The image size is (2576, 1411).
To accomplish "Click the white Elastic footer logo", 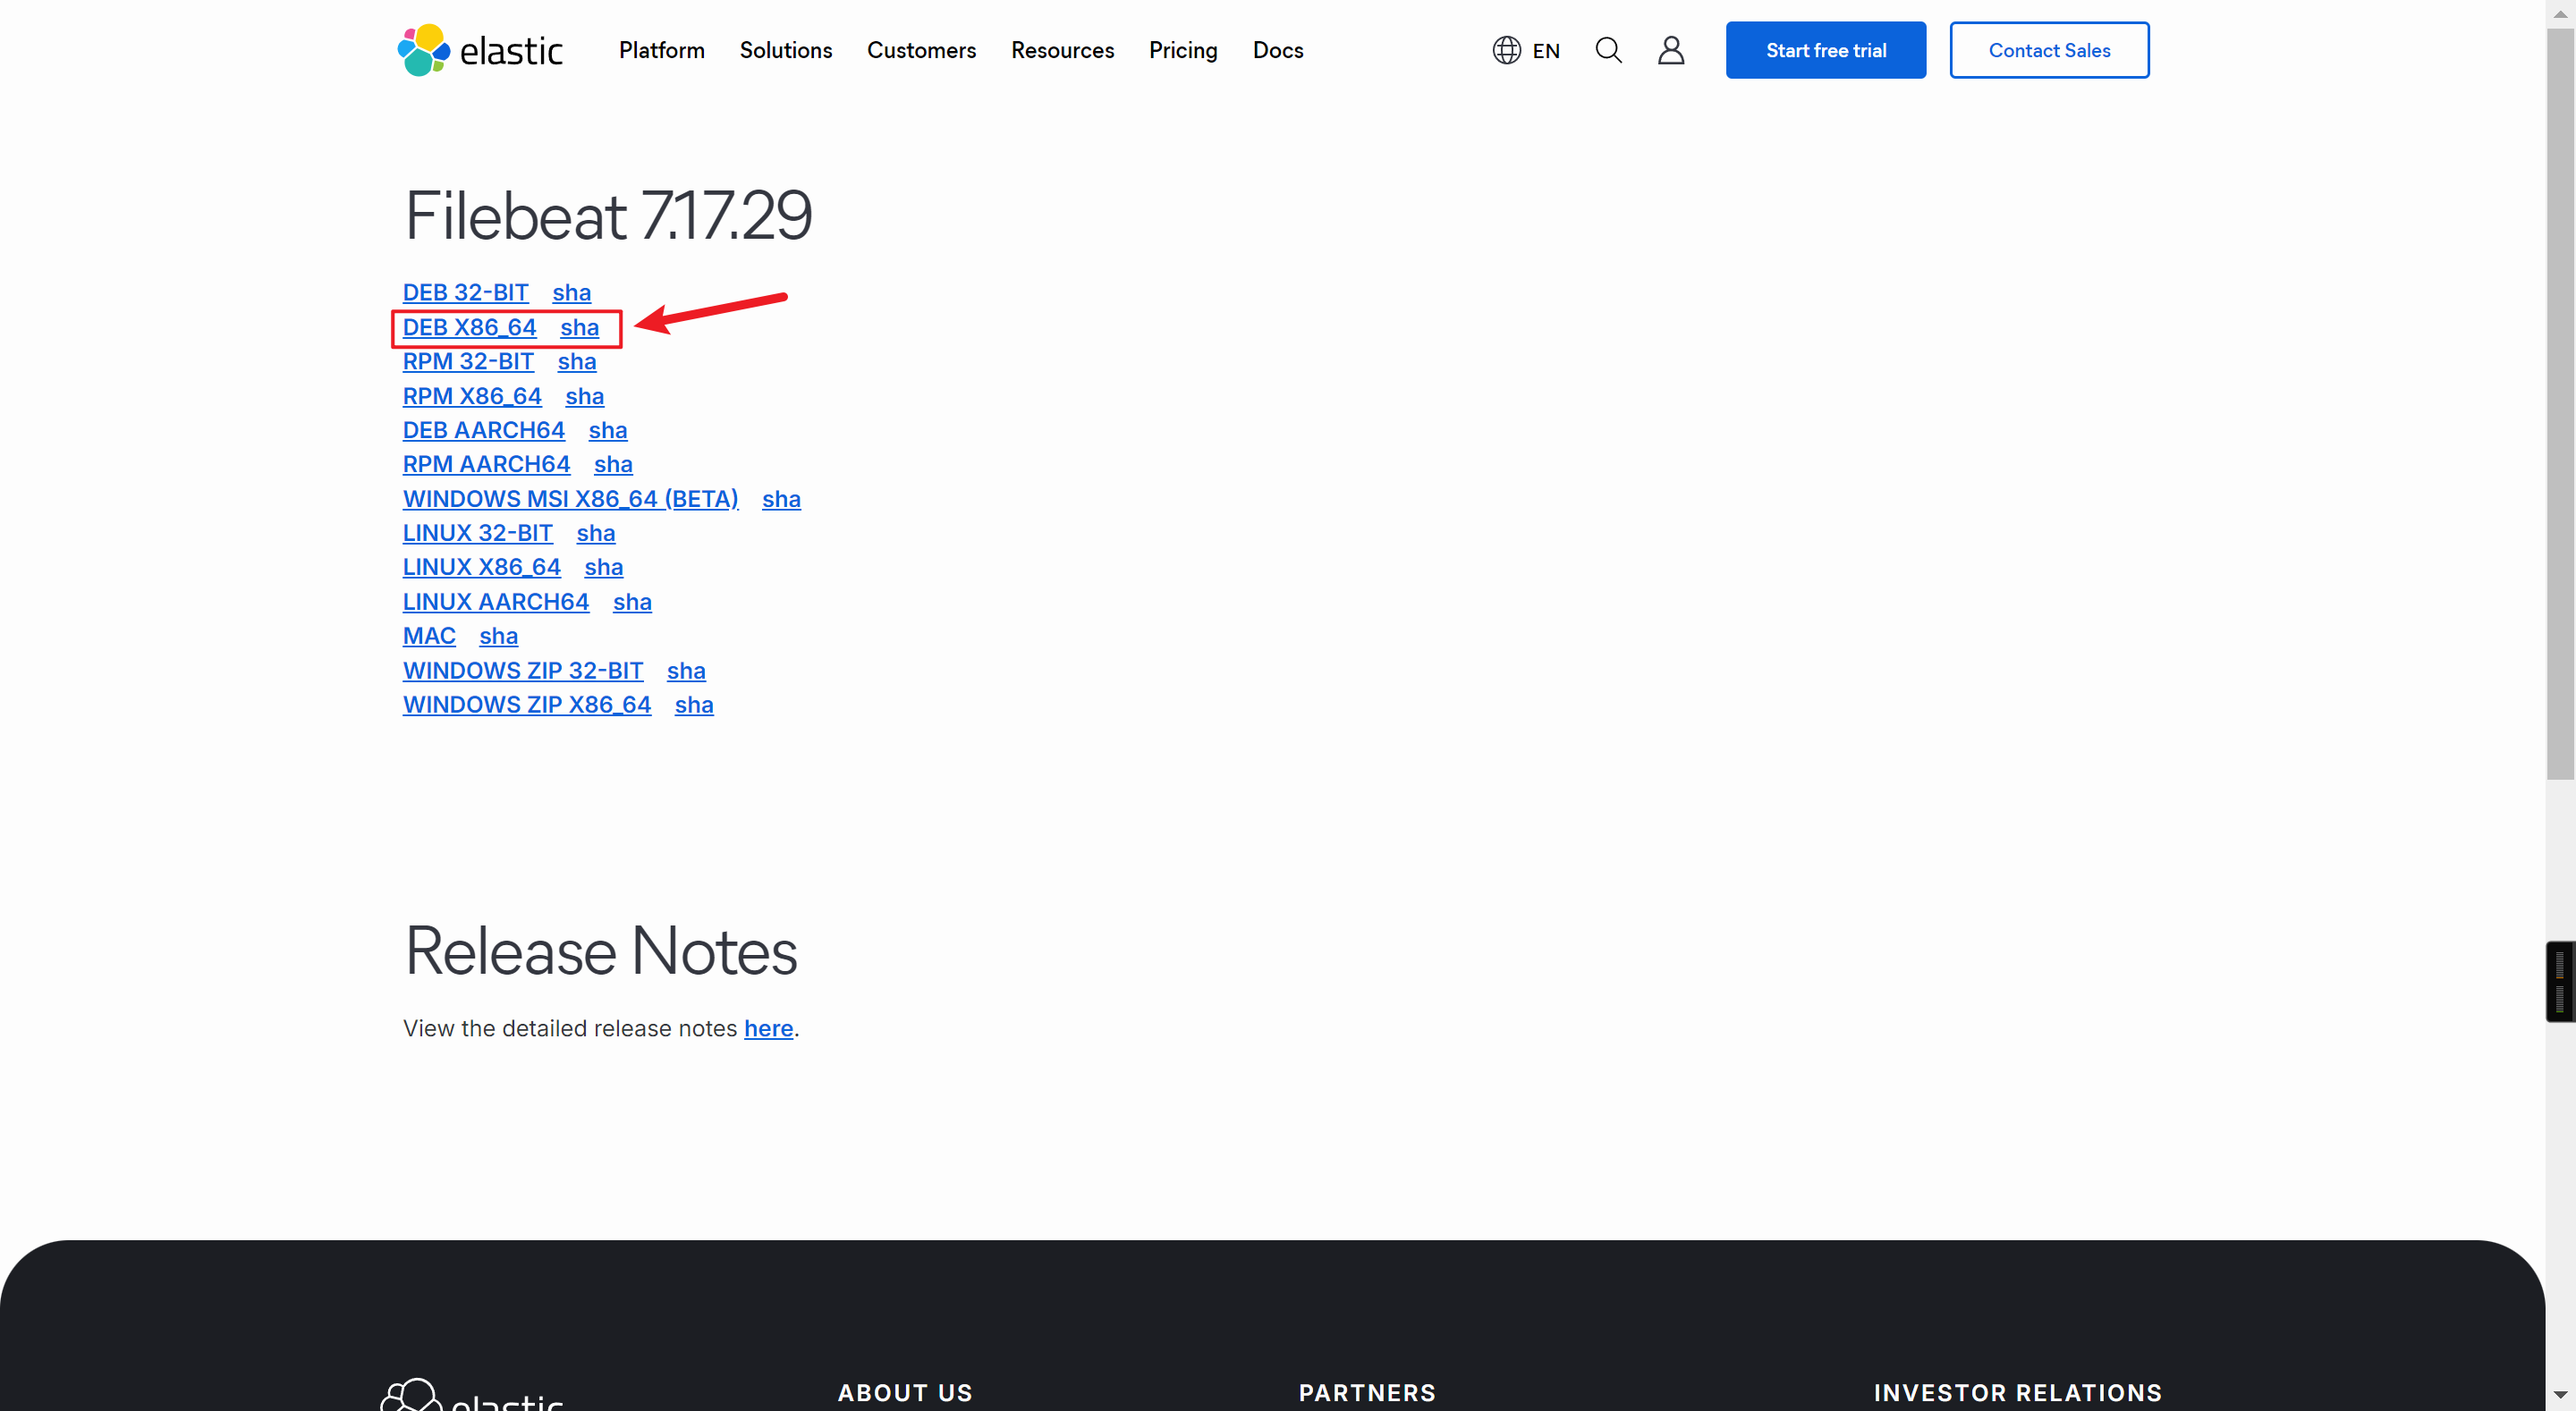I will click(x=472, y=1394).
